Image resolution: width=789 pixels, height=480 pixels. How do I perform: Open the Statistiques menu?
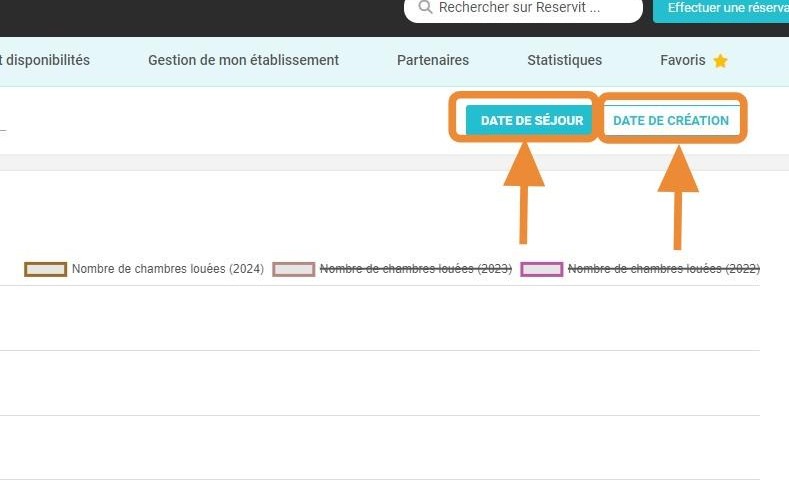[565, 60]
